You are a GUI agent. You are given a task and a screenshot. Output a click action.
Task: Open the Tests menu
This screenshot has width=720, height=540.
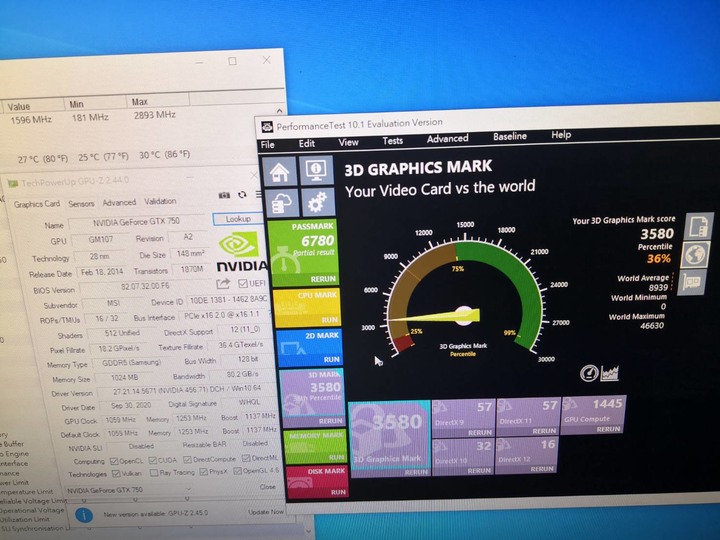coord(393,141)
